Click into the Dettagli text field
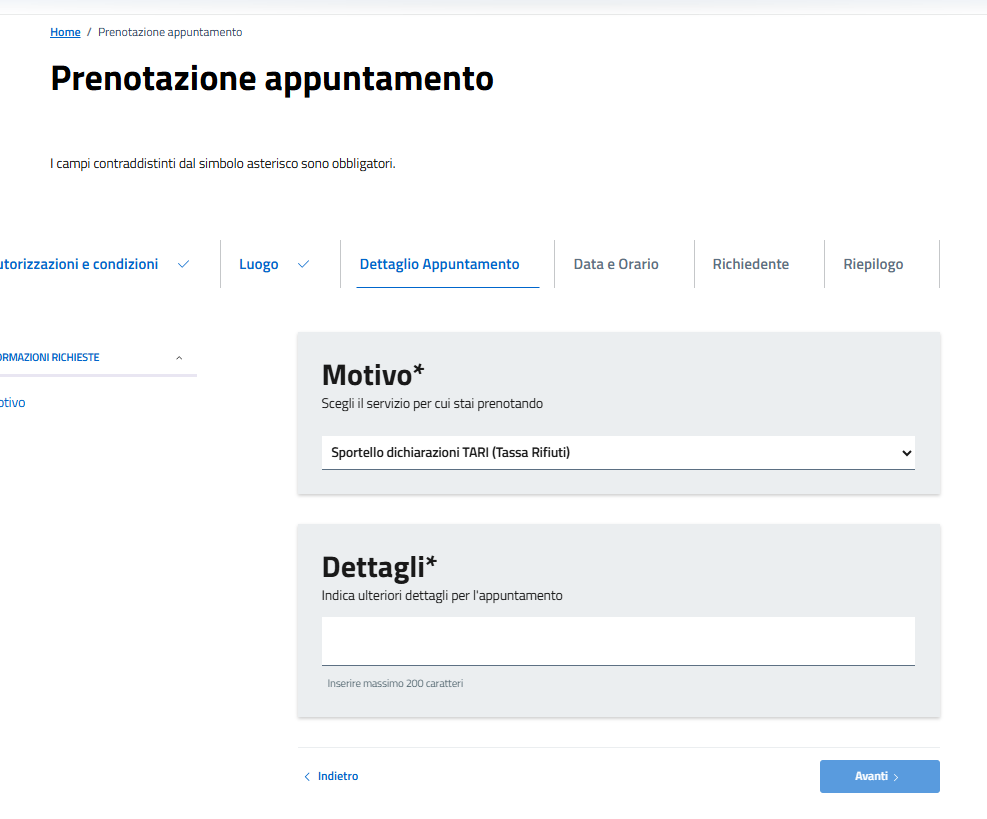 (617, 640)
